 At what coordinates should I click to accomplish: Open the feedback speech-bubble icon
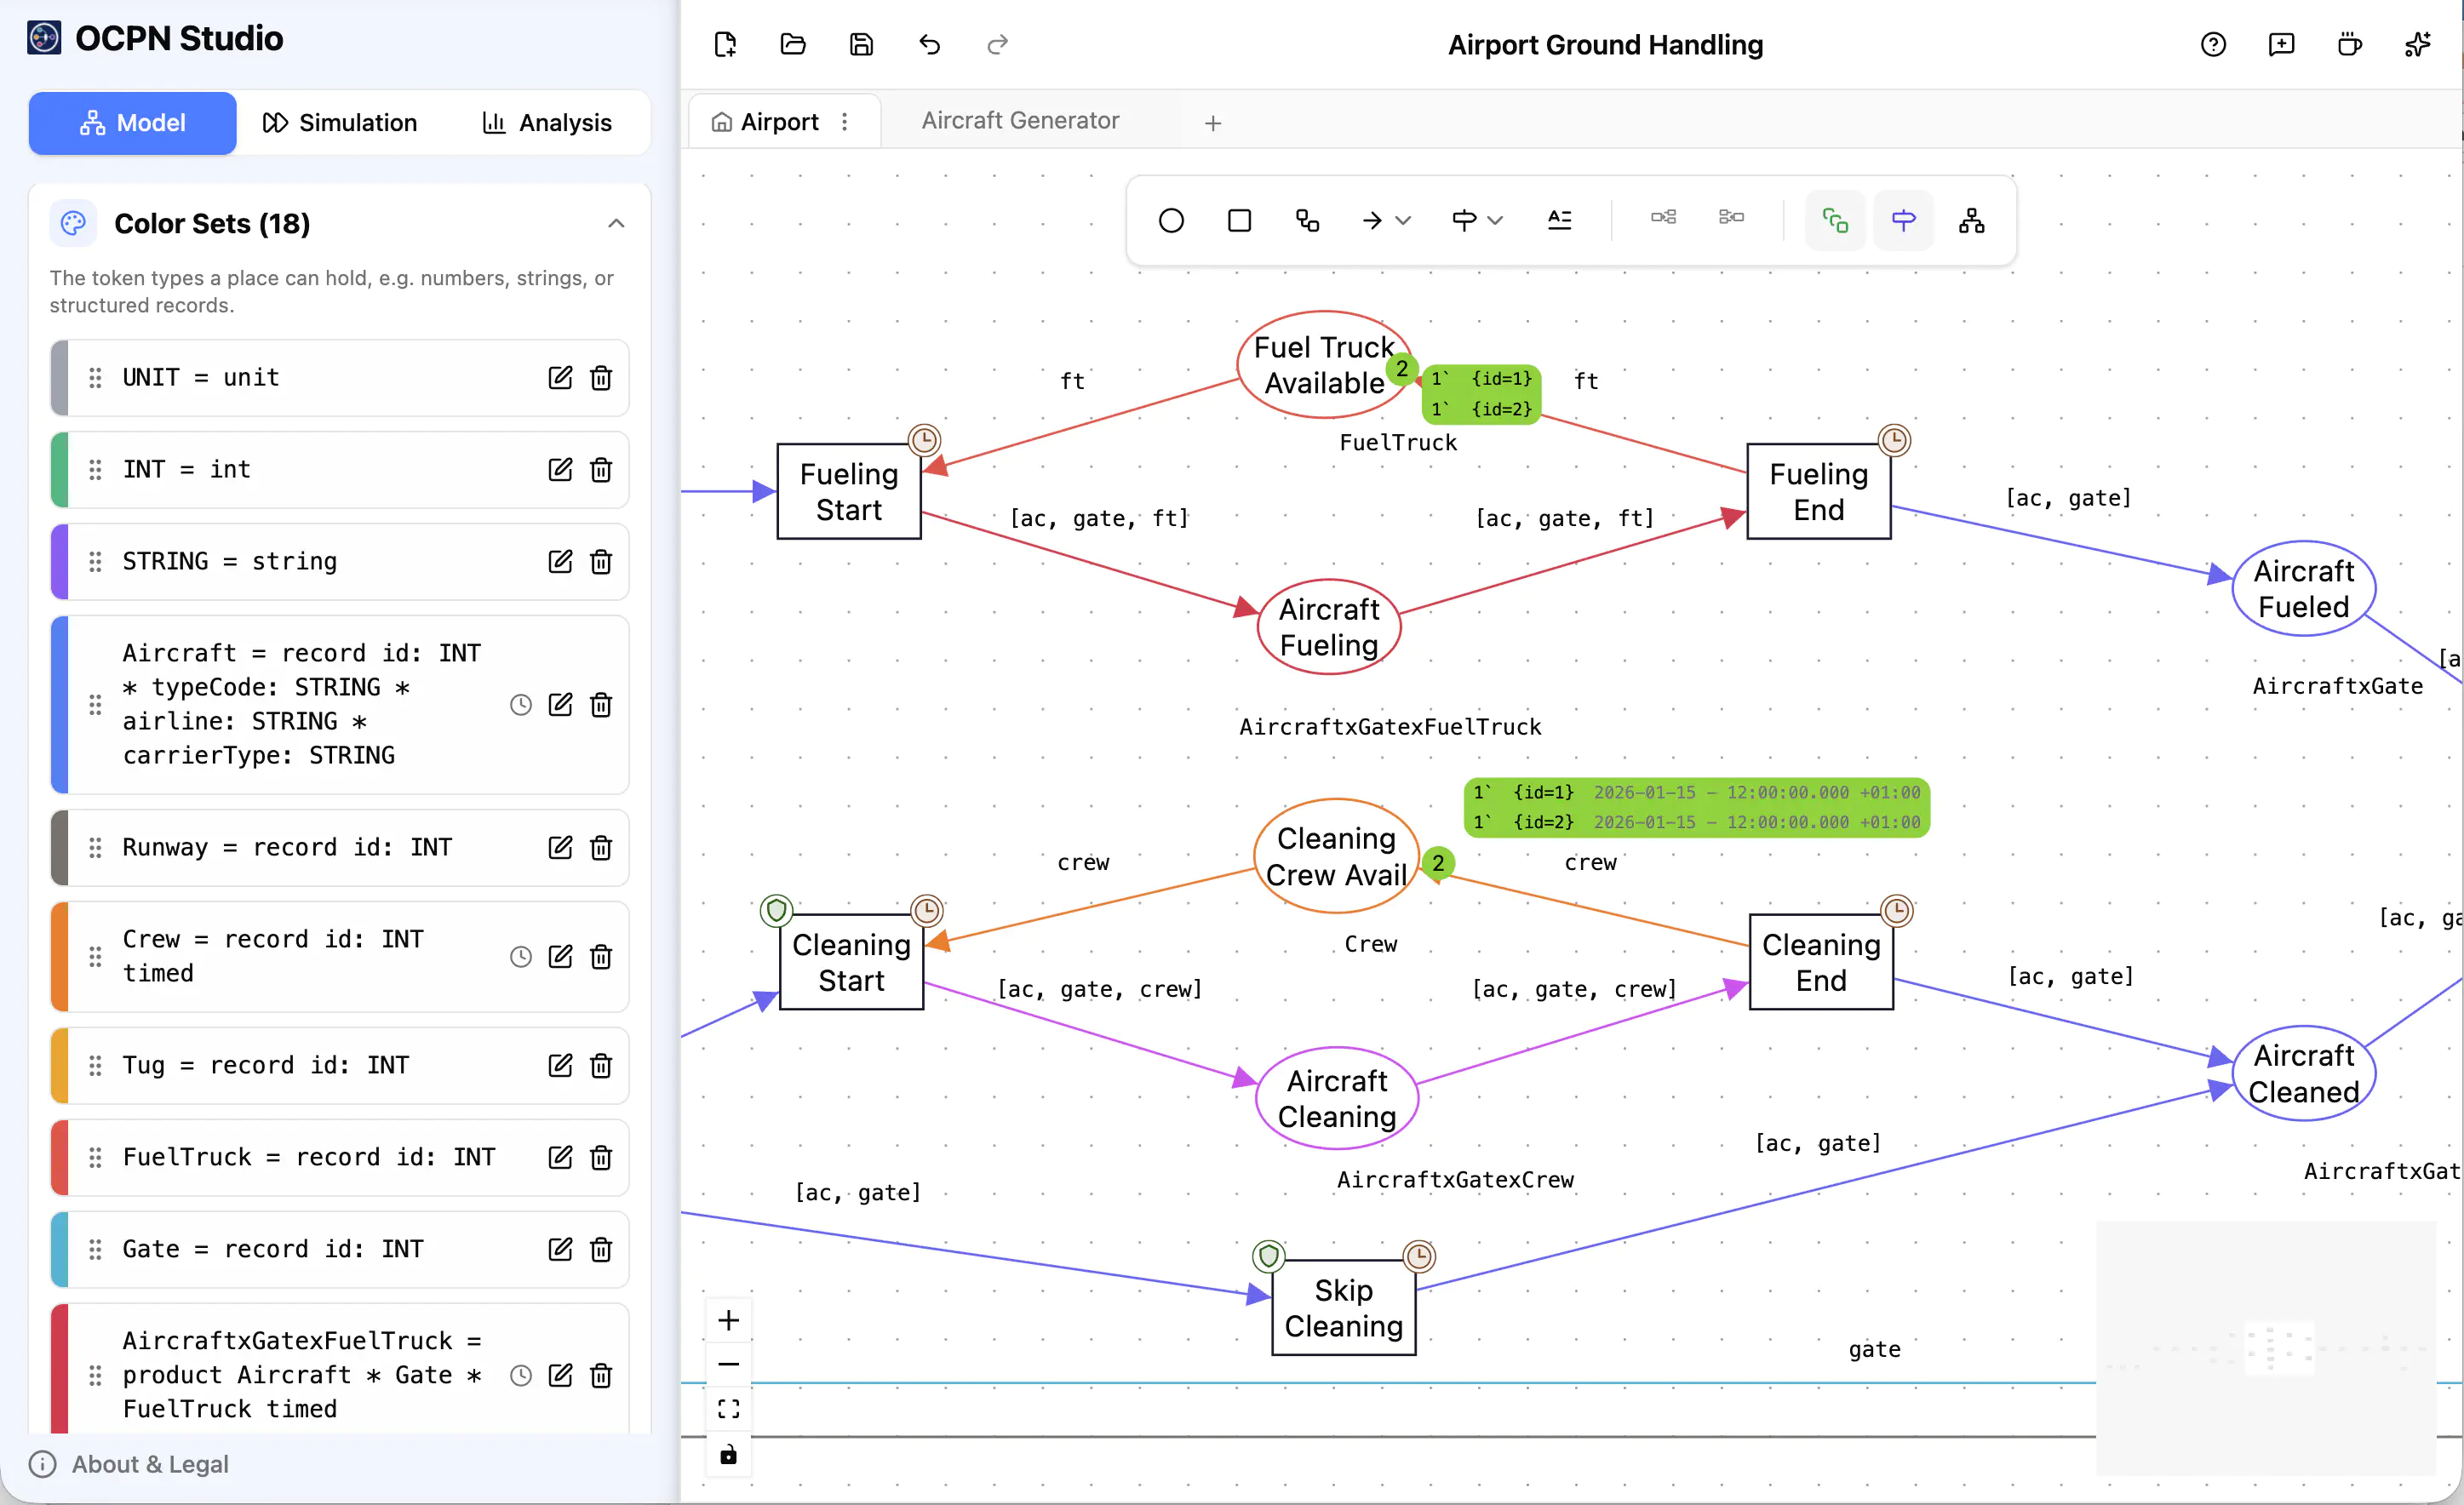(x=2281, y=45)
